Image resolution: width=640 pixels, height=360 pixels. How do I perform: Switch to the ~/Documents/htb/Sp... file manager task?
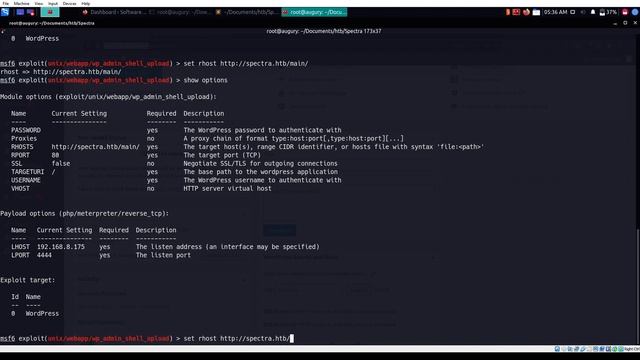(x=247, y=12)
